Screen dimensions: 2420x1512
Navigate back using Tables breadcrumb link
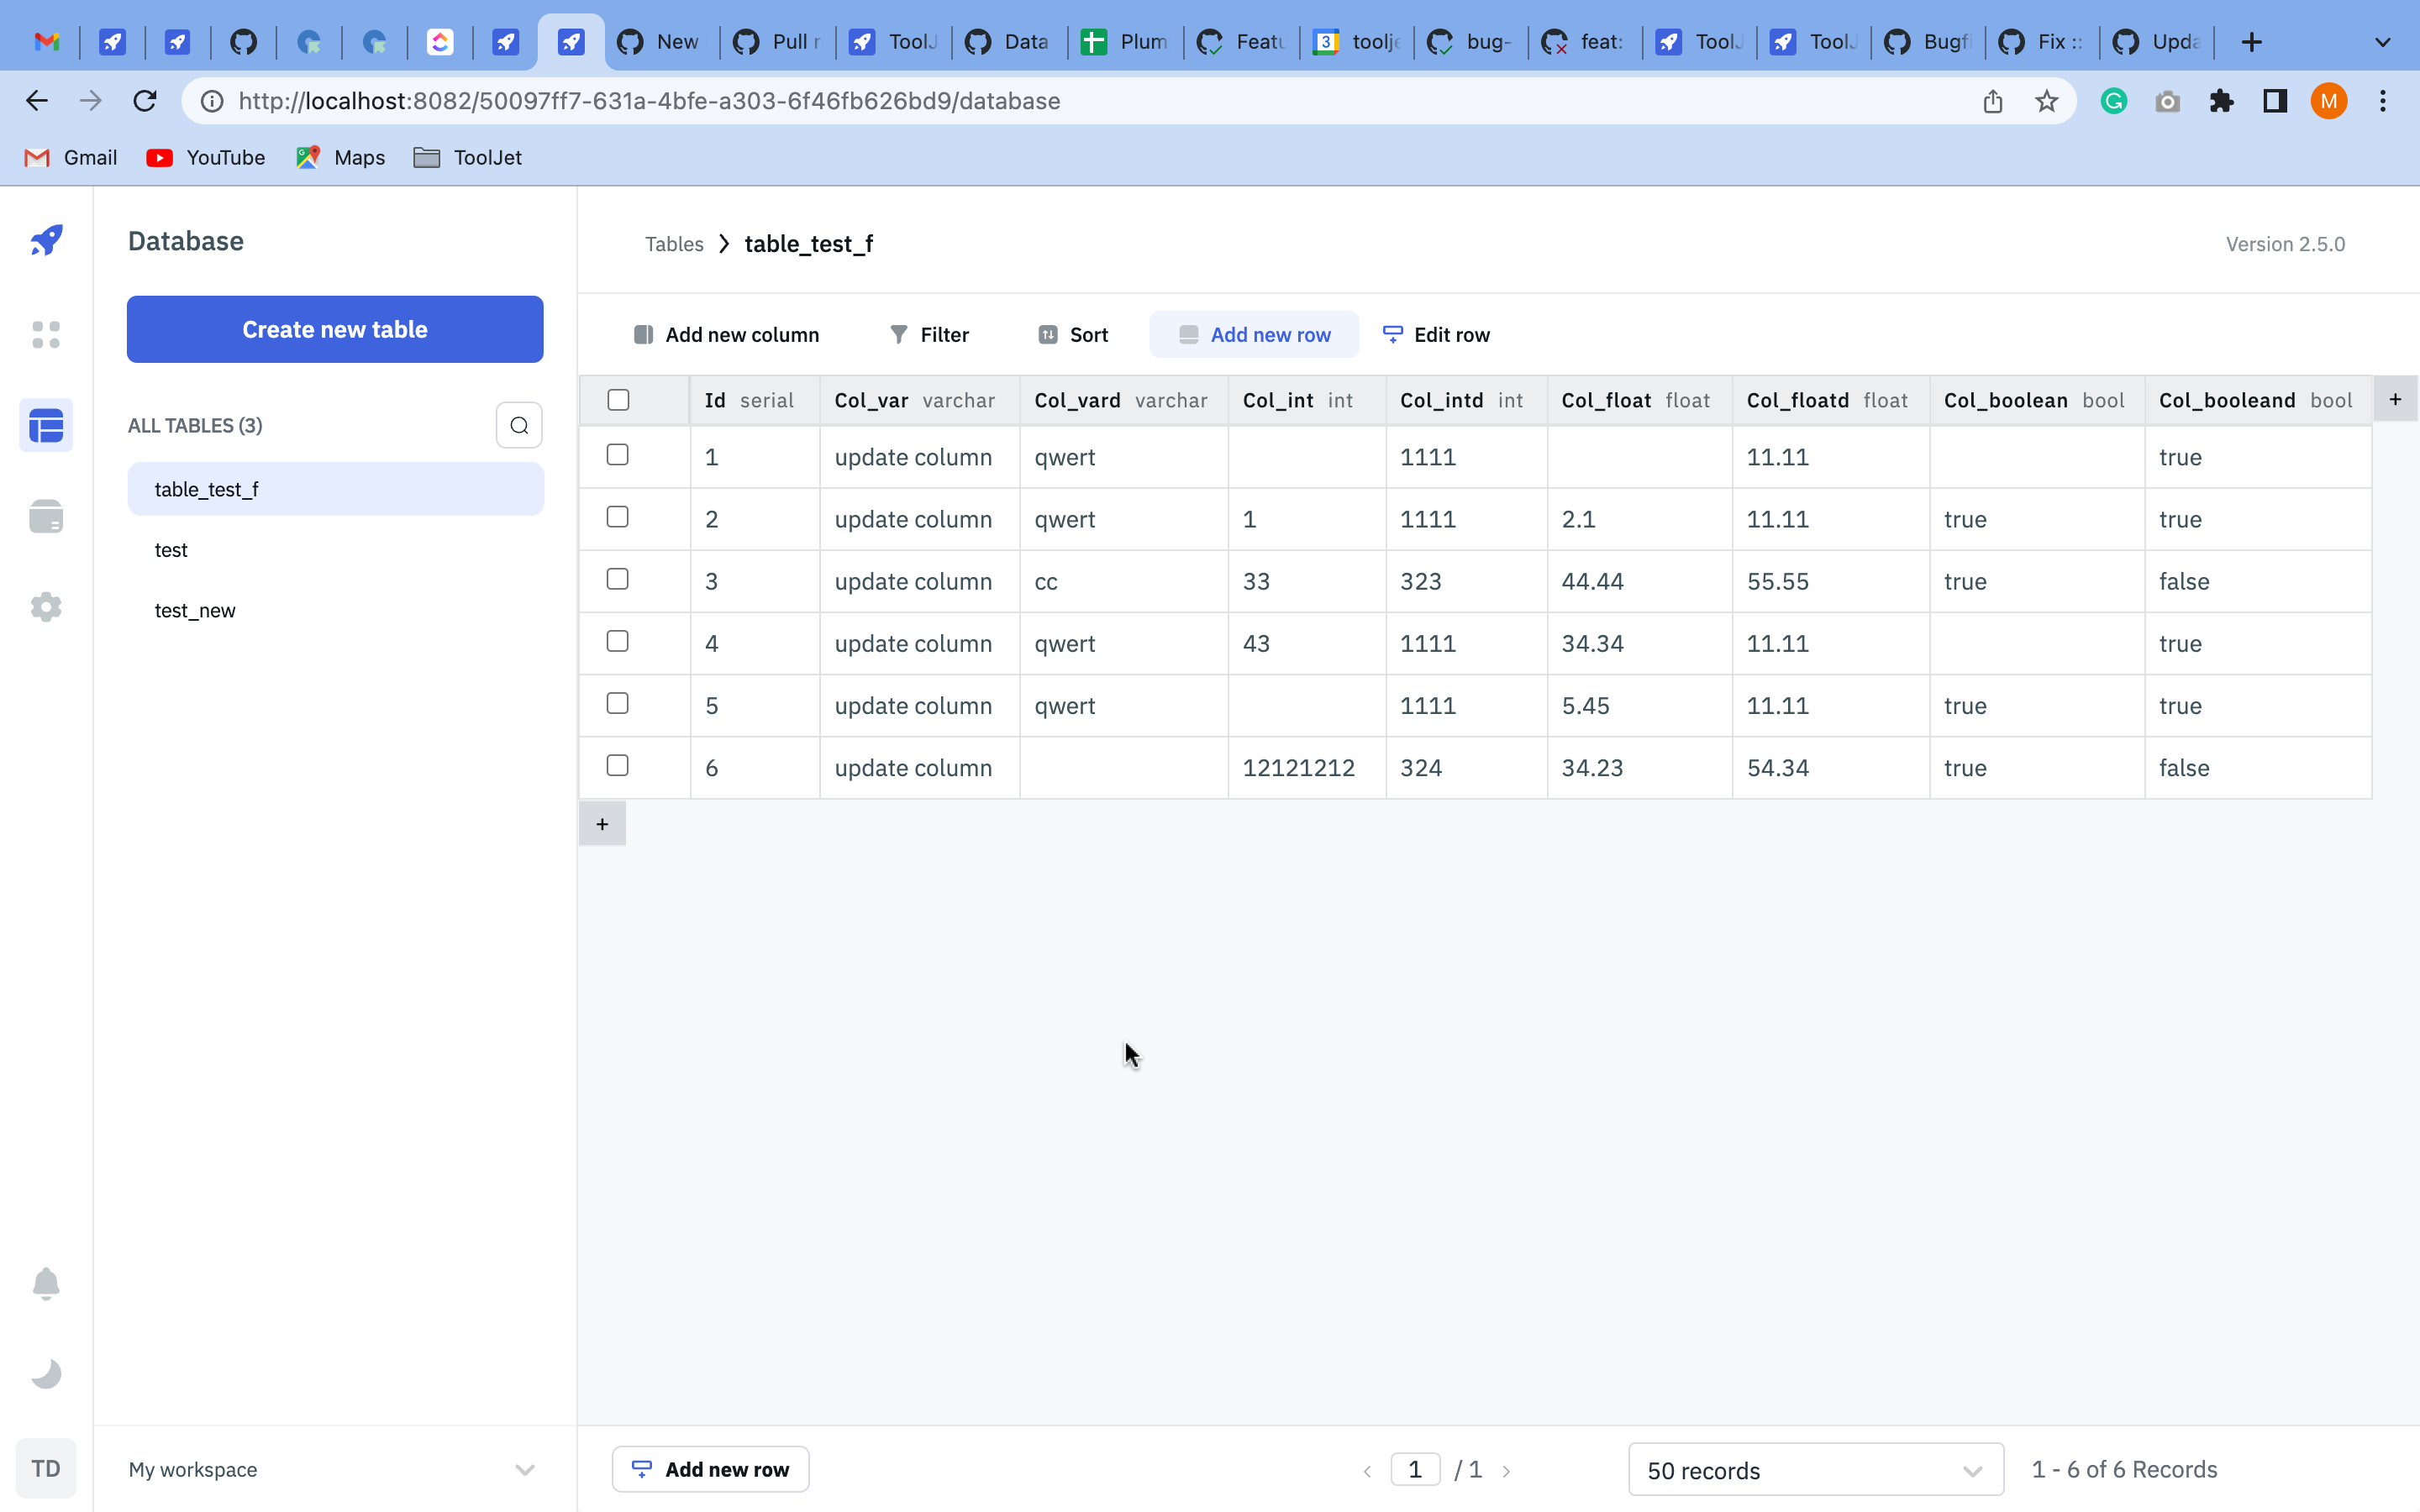(674, 244)
